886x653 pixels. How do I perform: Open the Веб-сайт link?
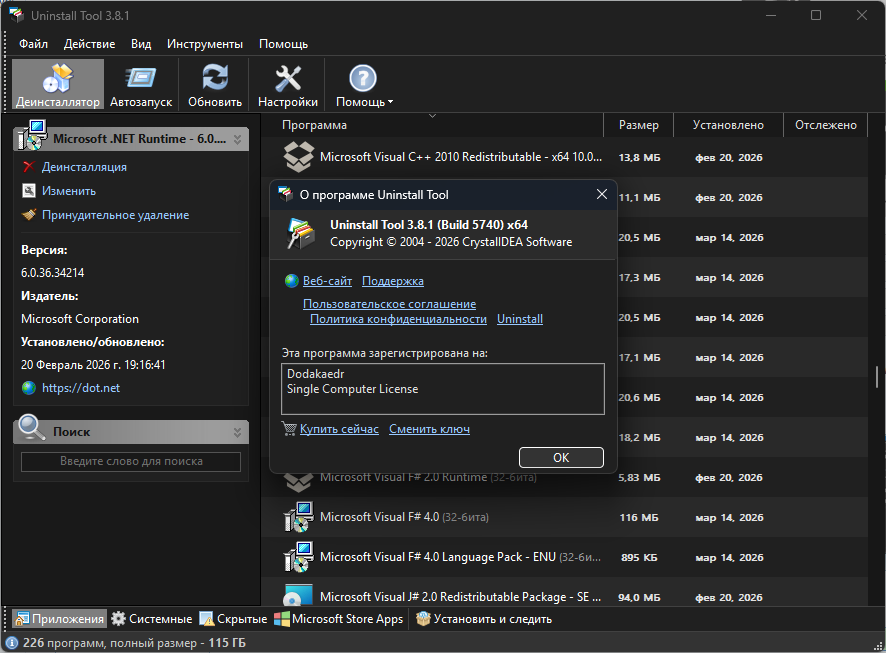click(327, 281)
